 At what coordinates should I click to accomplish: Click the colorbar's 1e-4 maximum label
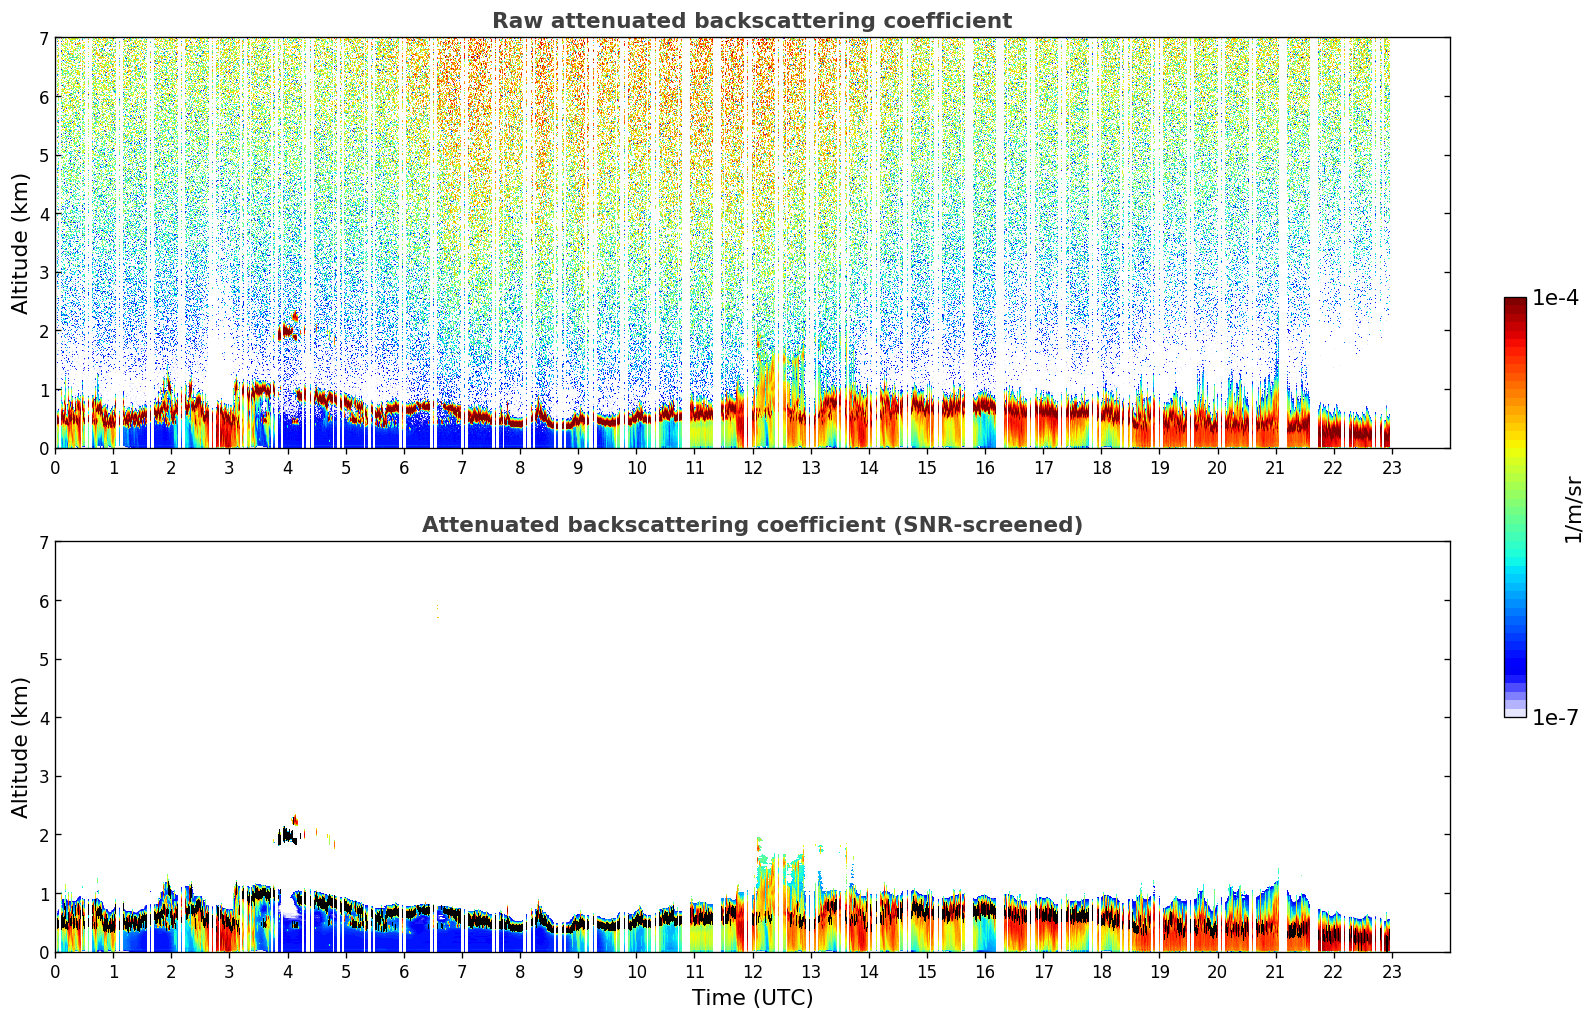point(1555,298)
